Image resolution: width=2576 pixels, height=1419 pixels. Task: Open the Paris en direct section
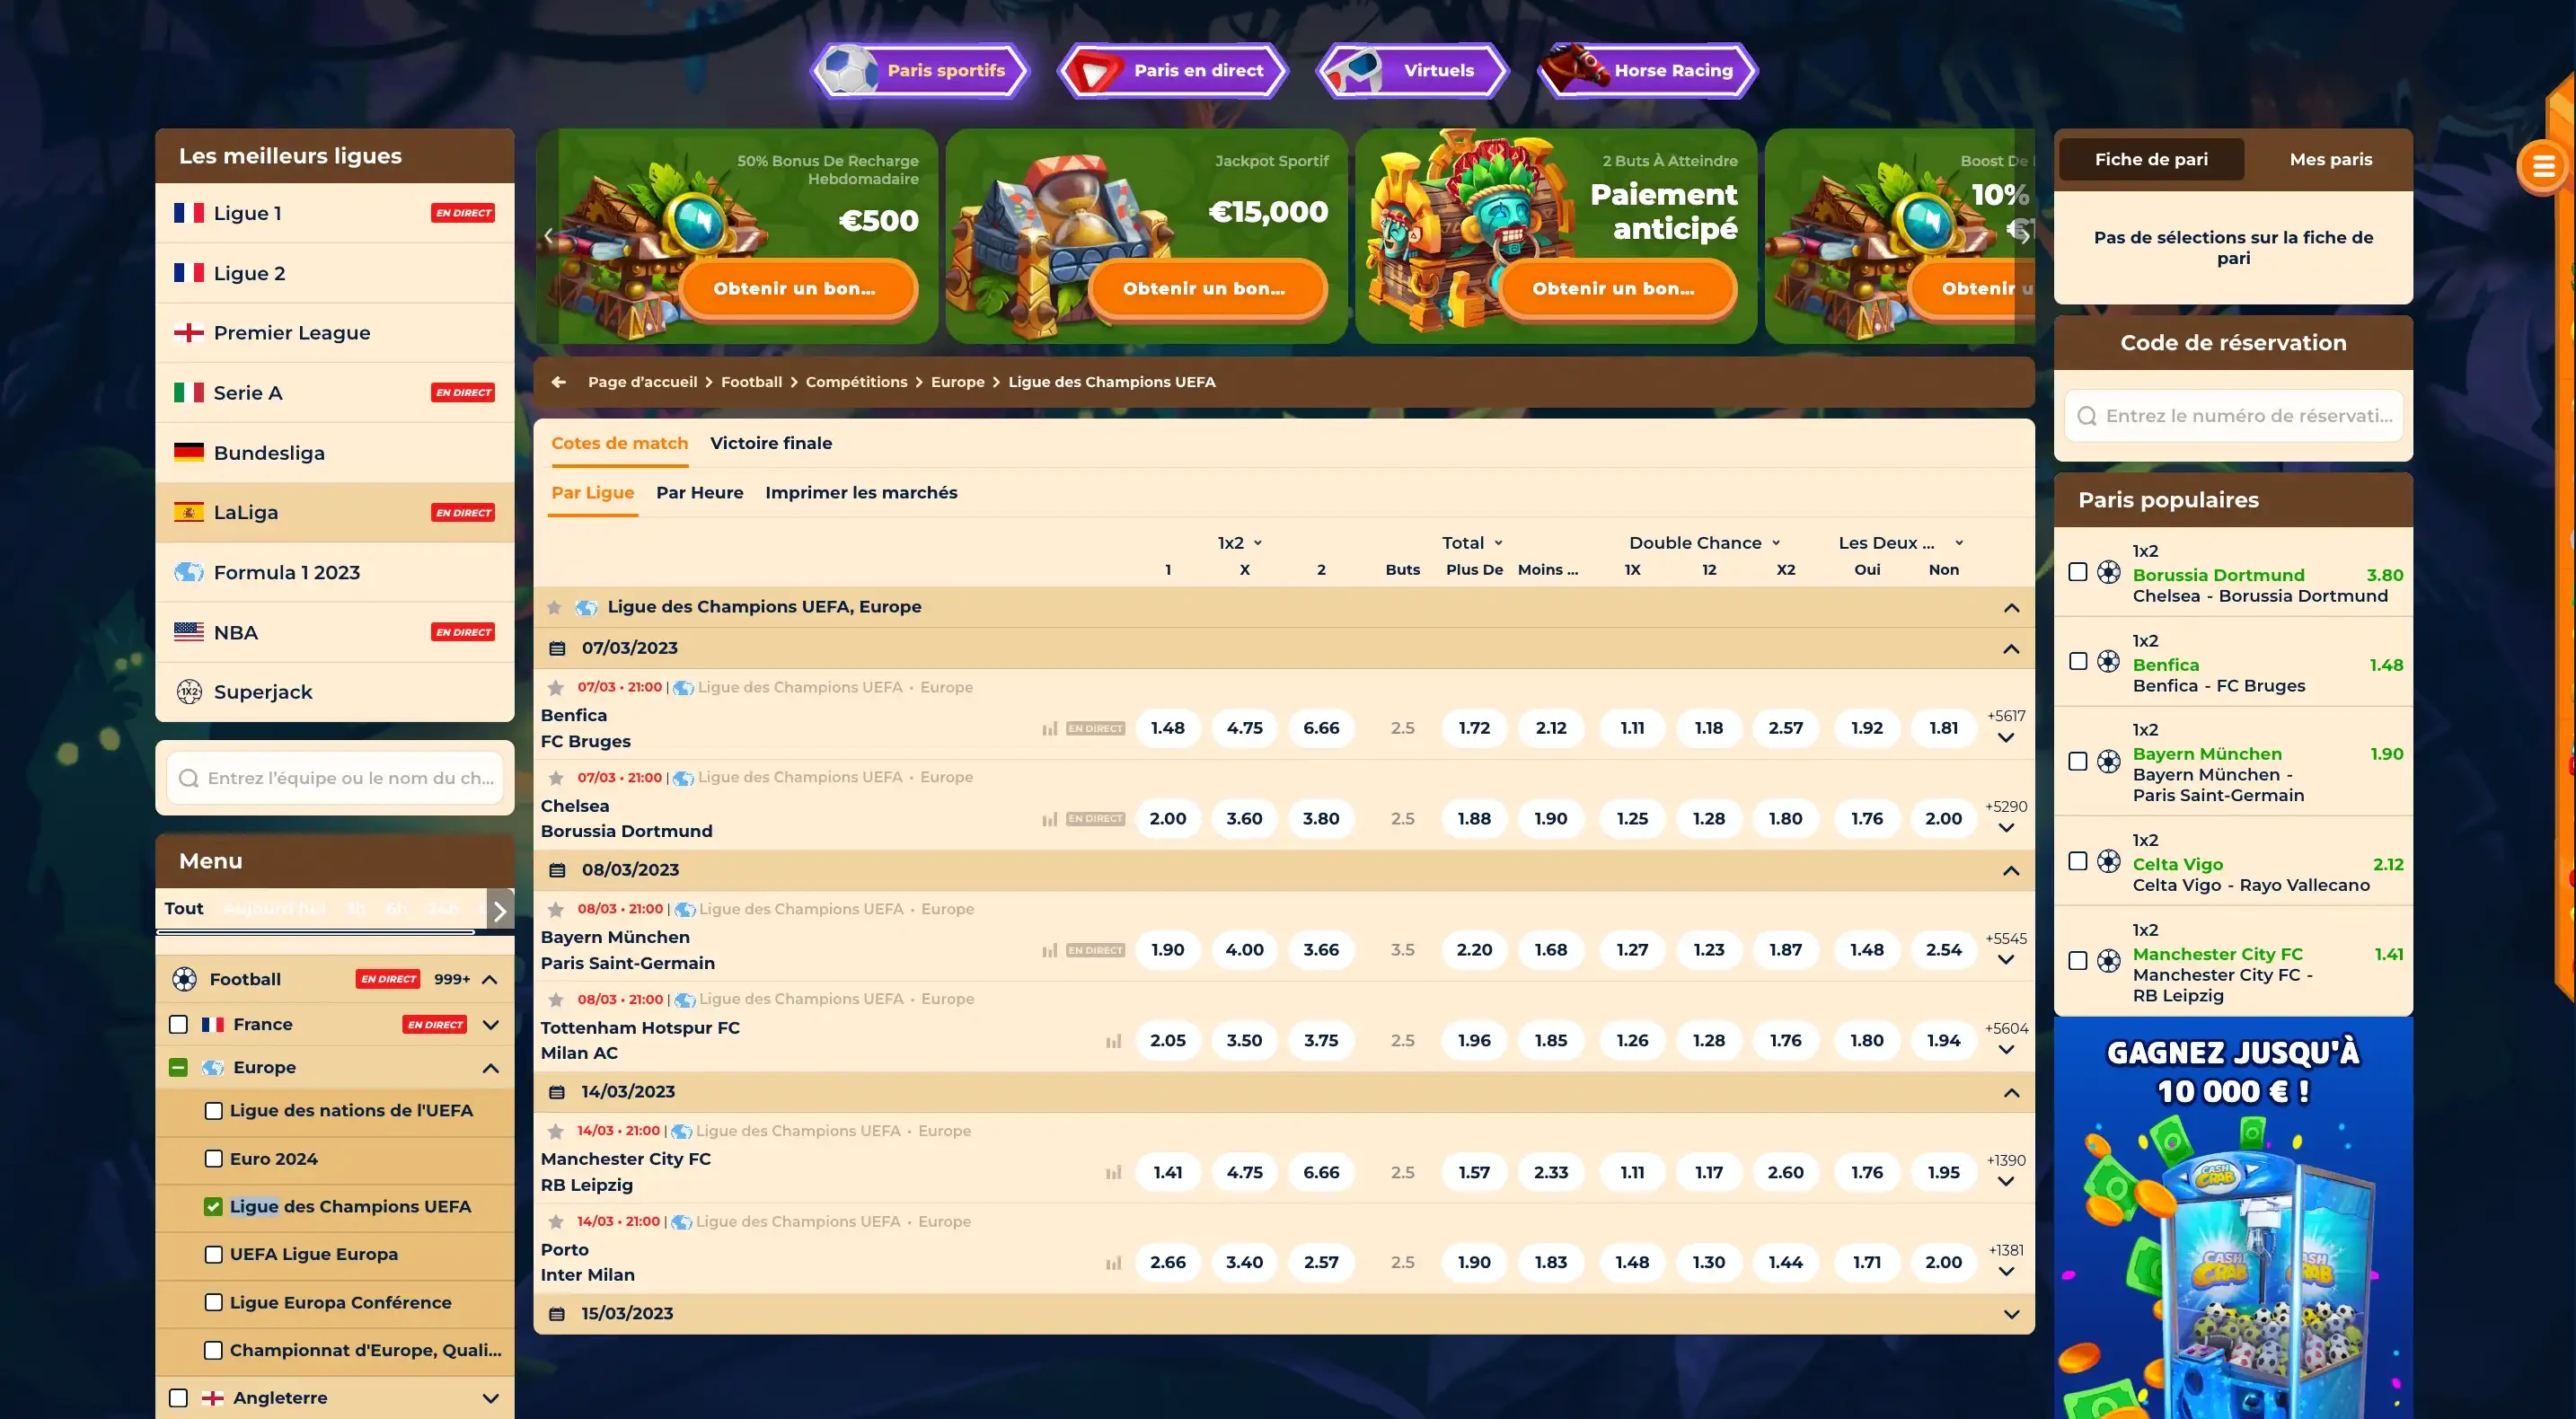(1173, 70)
